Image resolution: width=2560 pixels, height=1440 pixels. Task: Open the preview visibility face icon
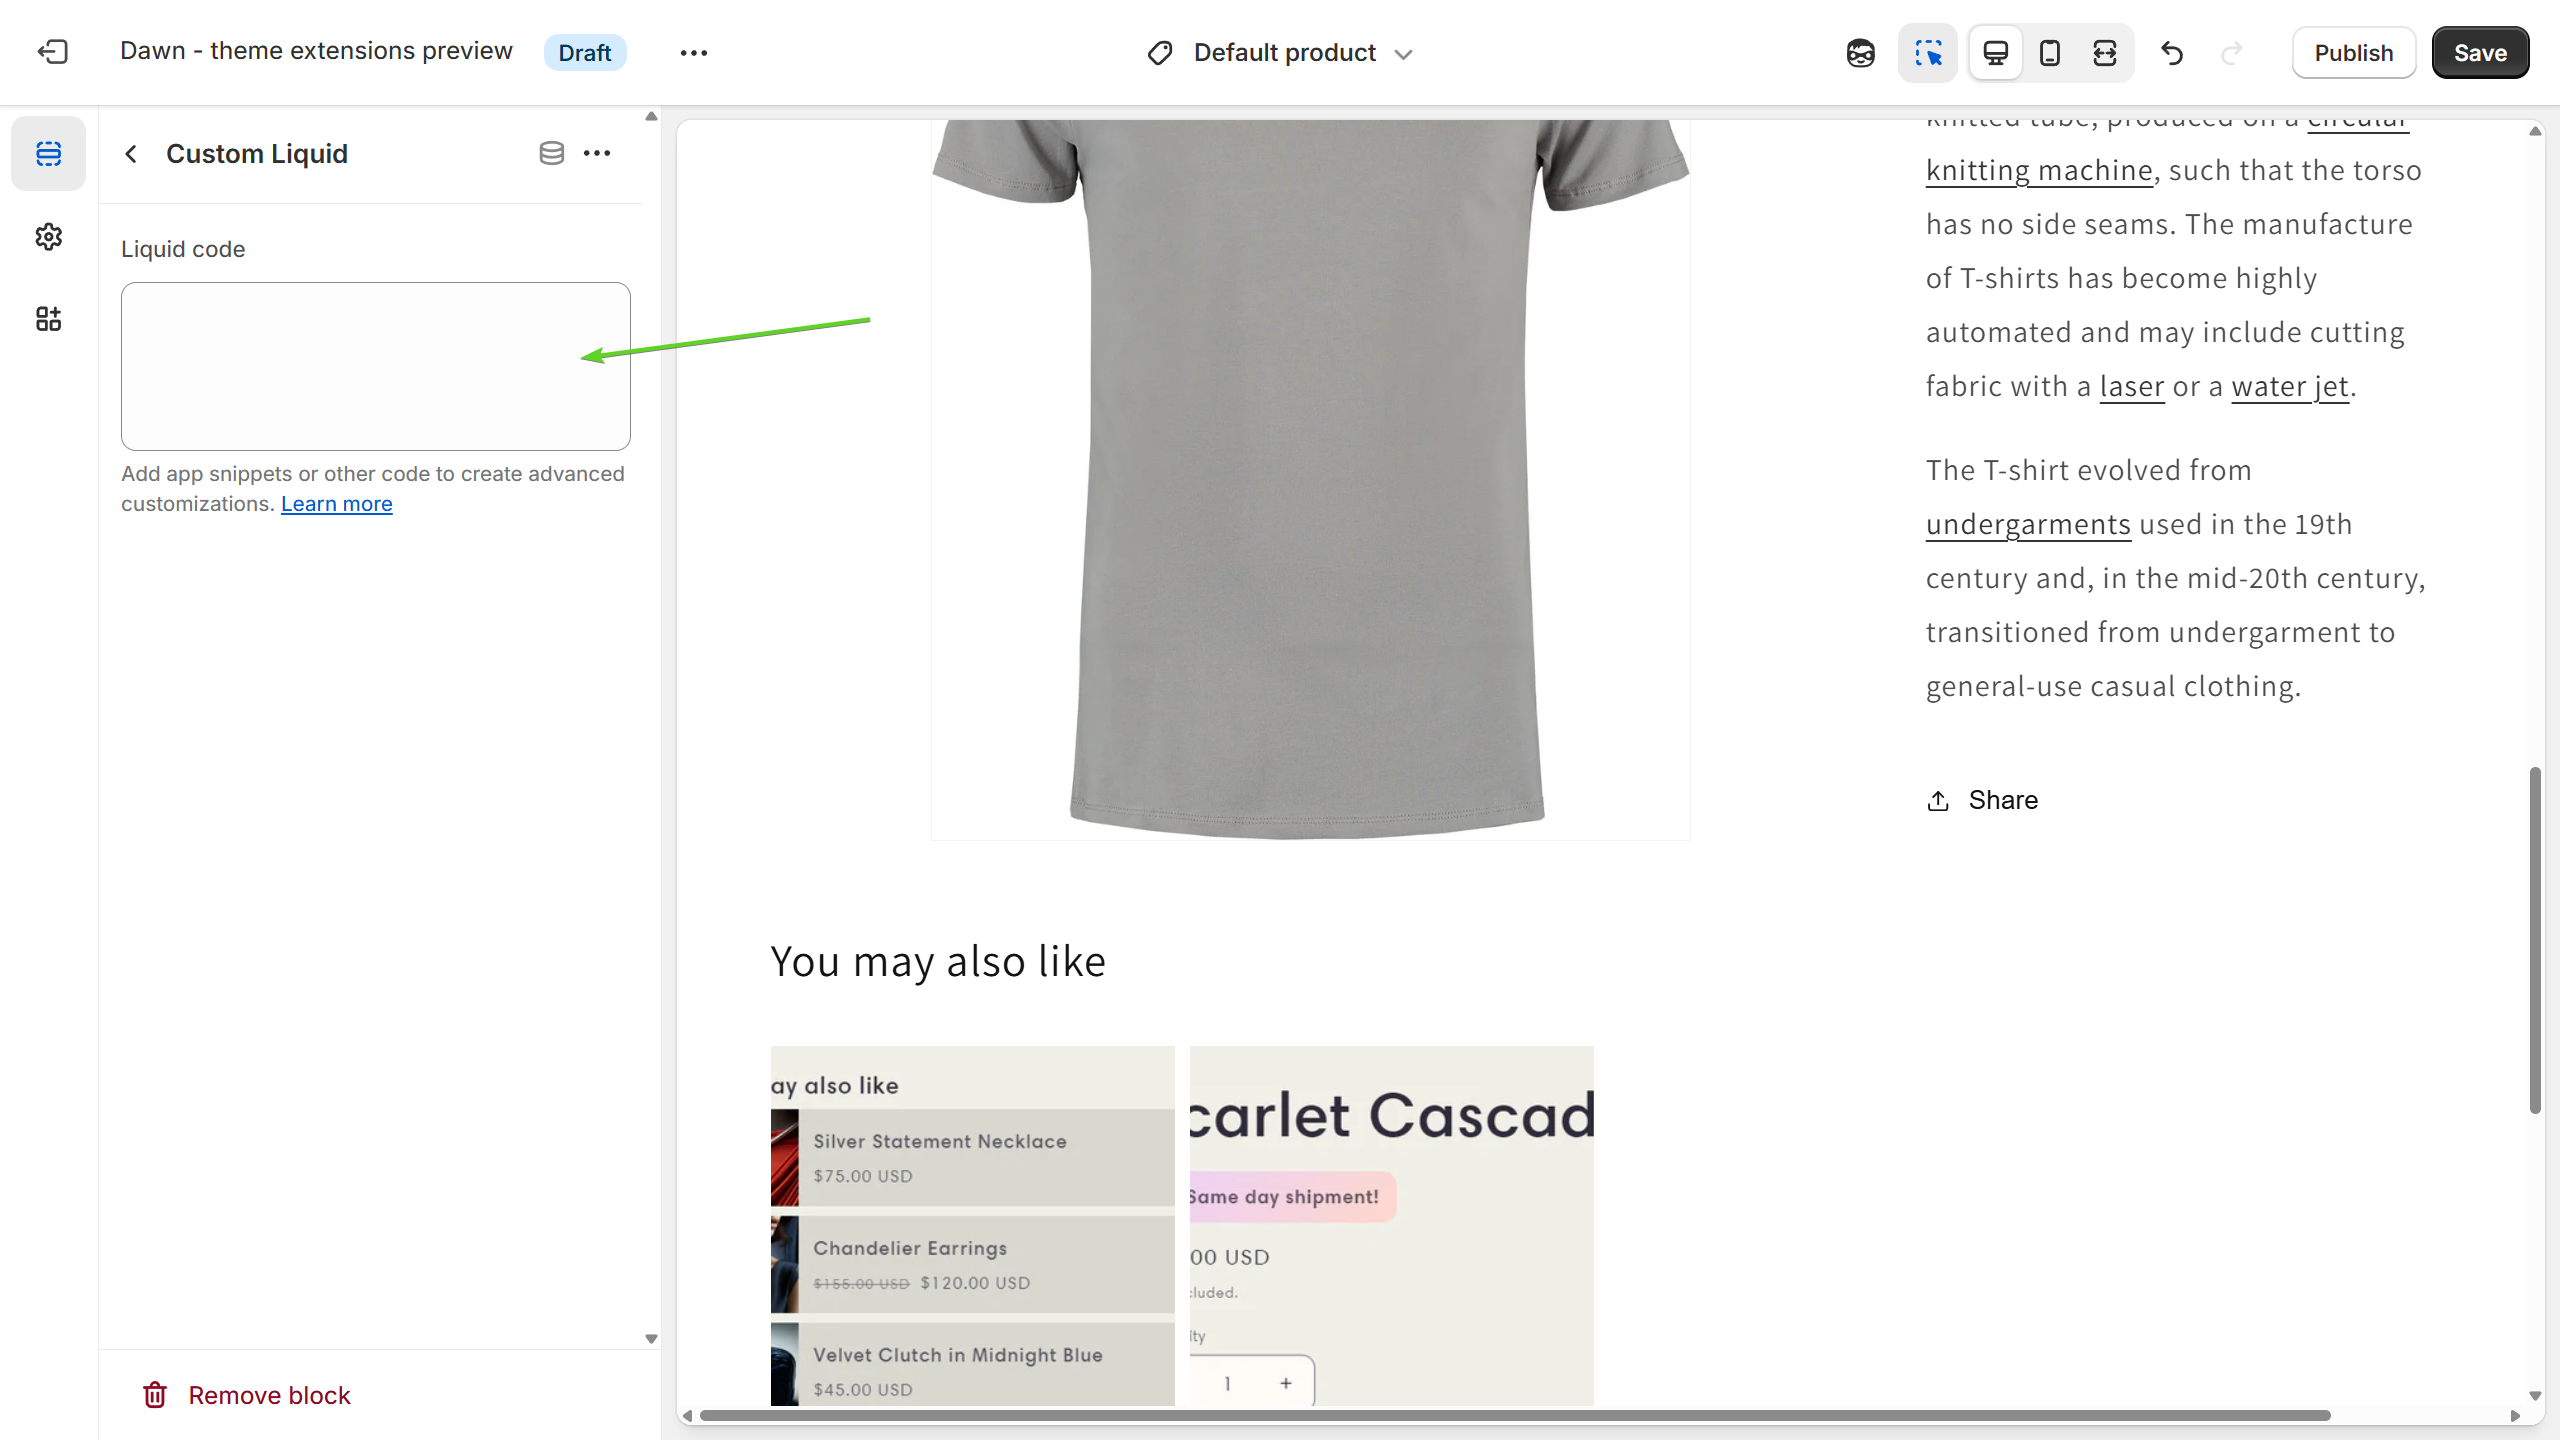(1860, 53)
